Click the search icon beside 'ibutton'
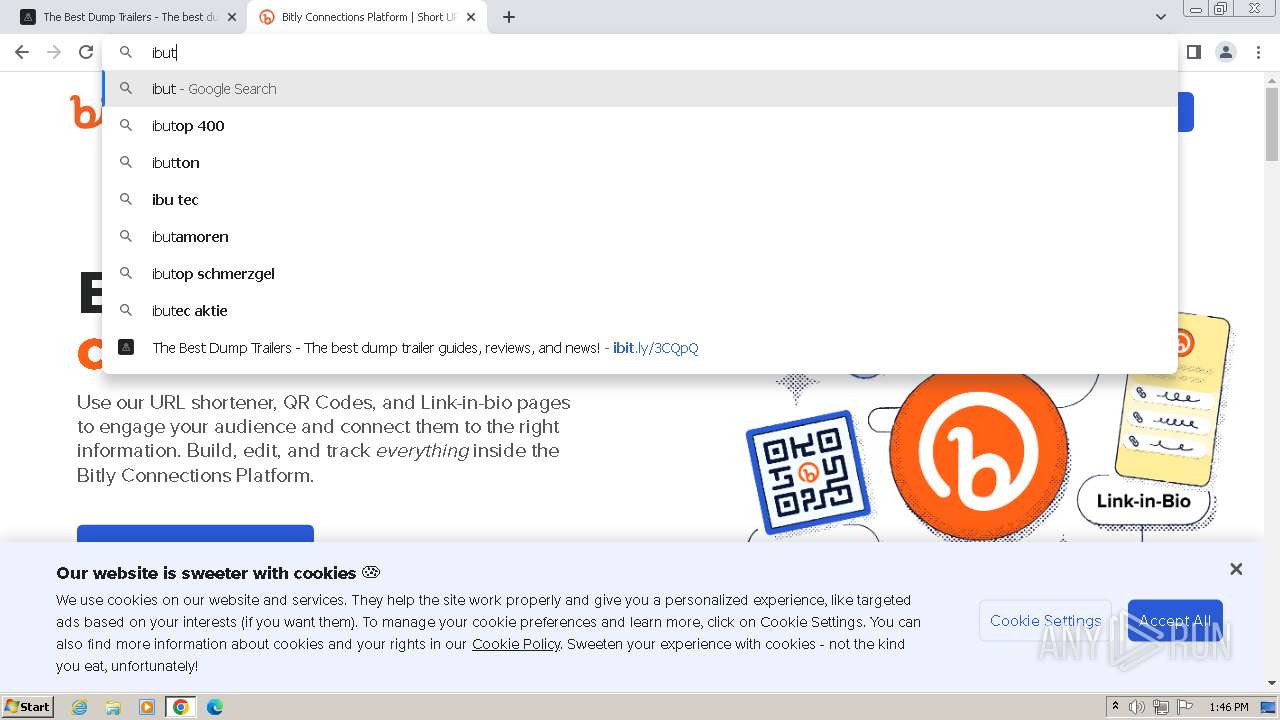Screen dimensions: 1280x720 (x=126, y=162)
